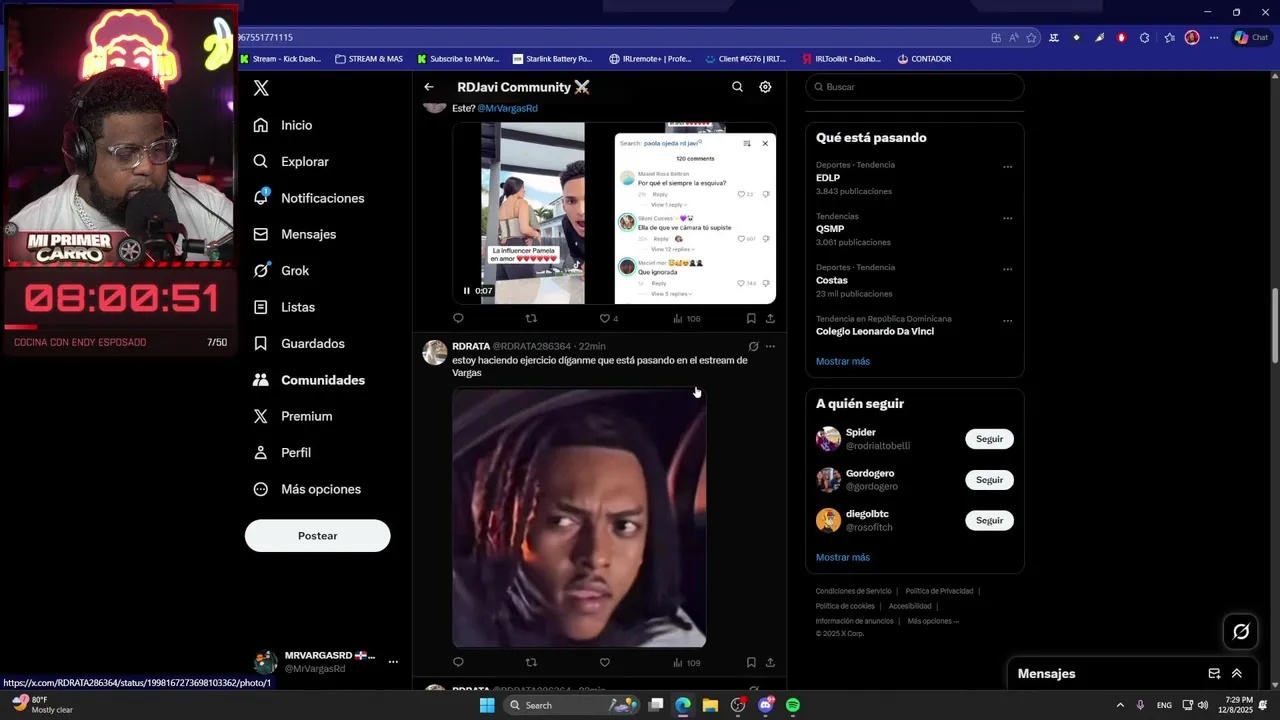Follow diegolbtc account
Viewport: 1280px width, 720px height.
point(989,520)
